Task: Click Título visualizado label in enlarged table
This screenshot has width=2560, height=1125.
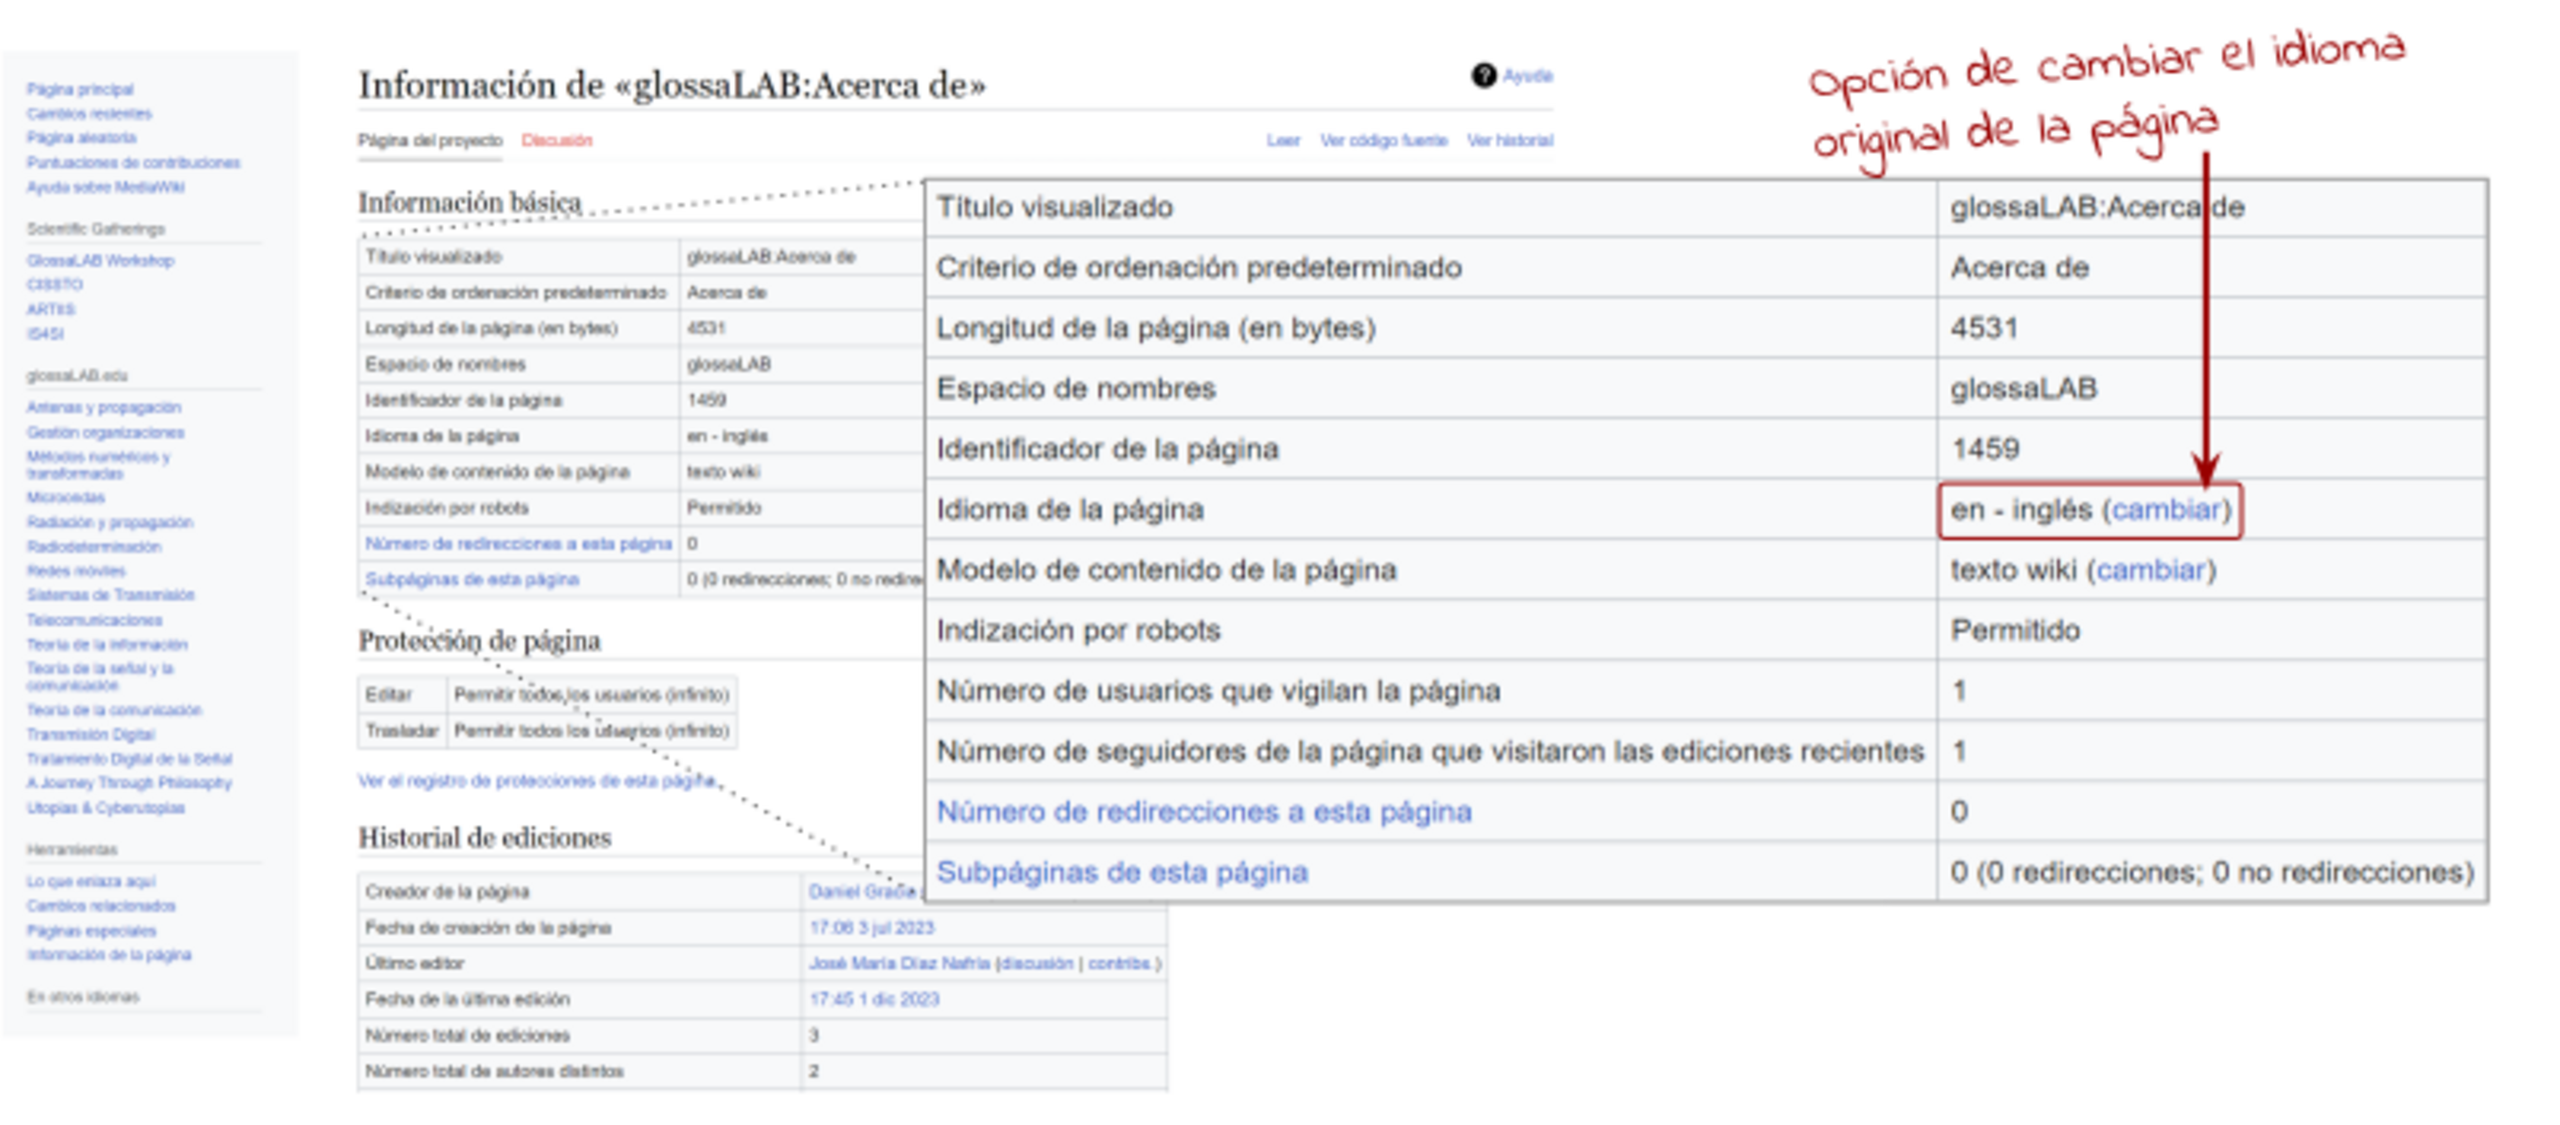Action: click(1055, 207)
